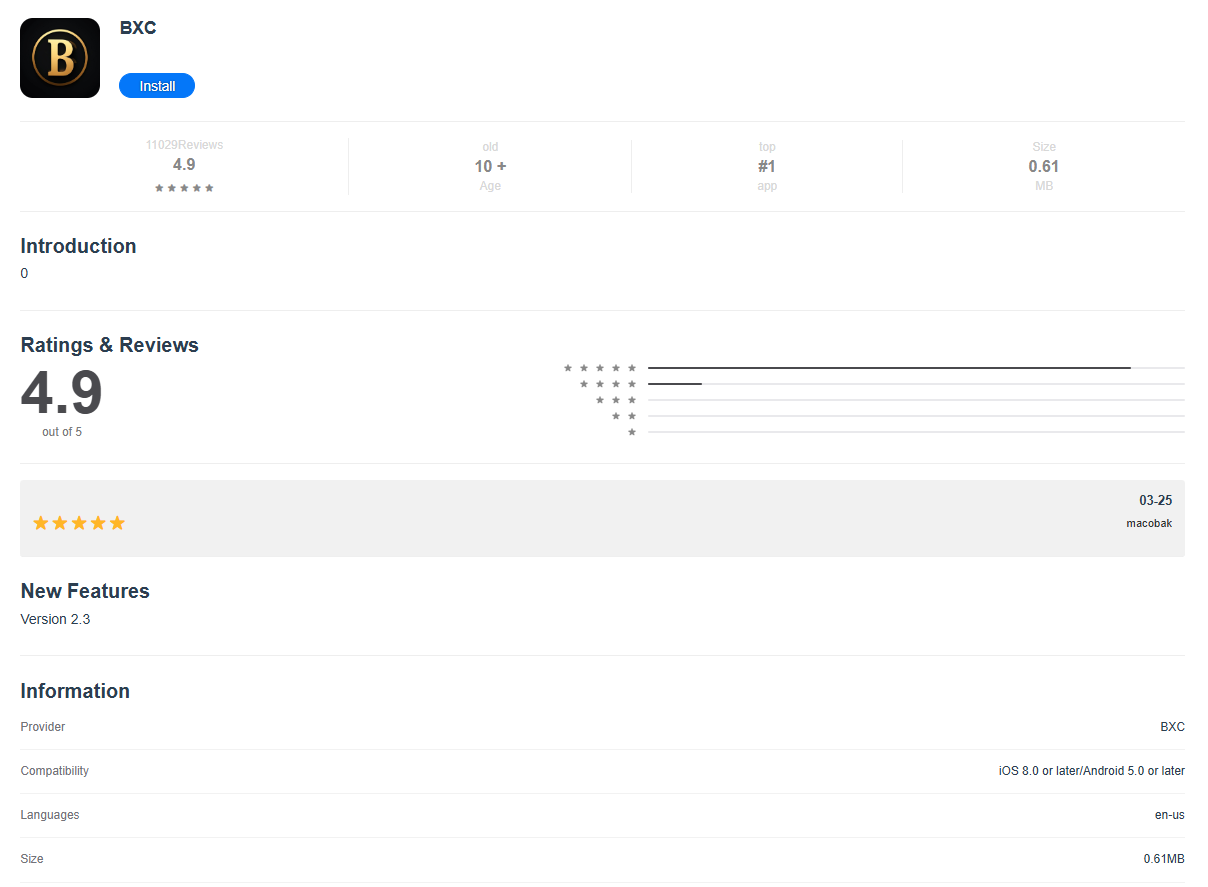
Task: Click the five-star rating distribution bar
Action: pyautogui.click(x=916, y=368)
